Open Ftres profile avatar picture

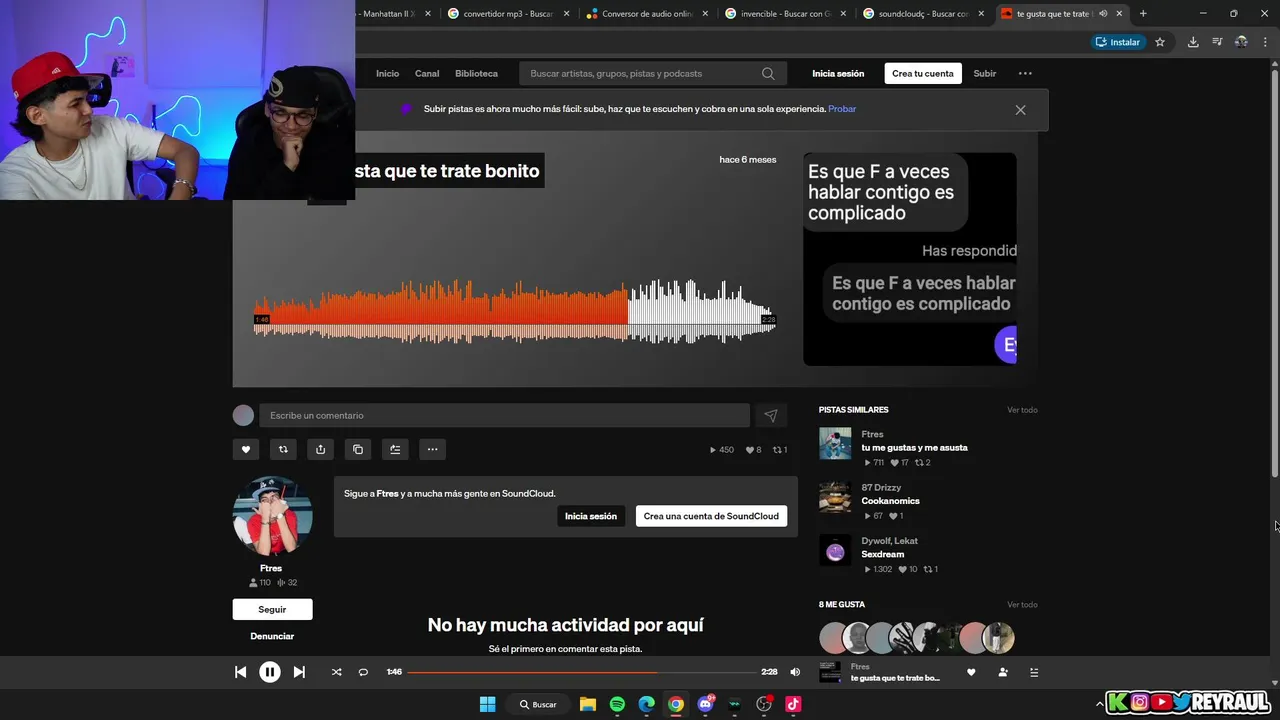tap(272, 516)
